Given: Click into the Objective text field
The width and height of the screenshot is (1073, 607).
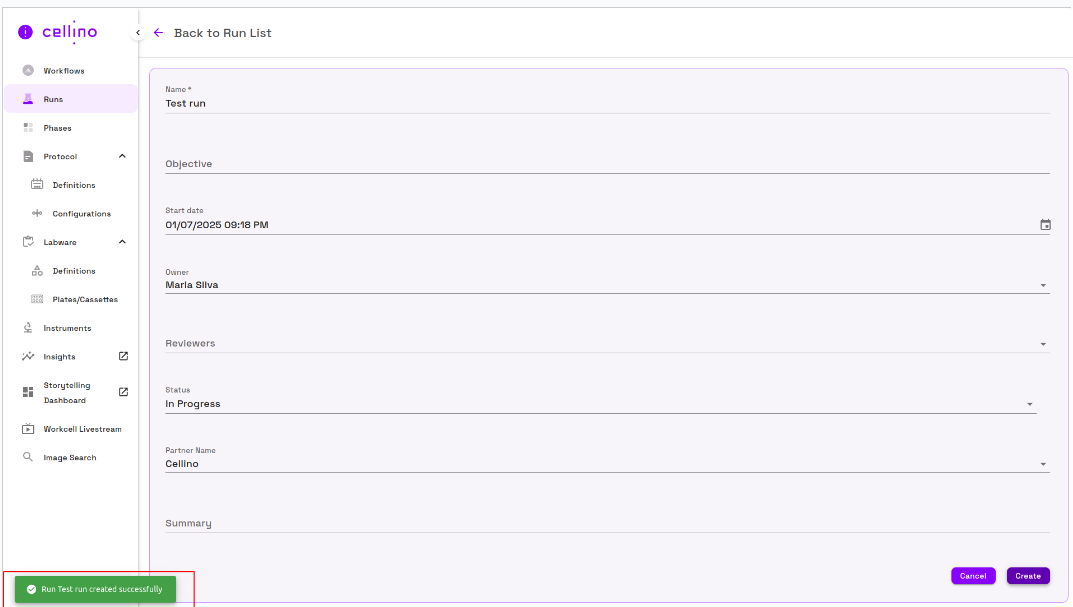Looking at the screenshot, I should click(600, 164).
